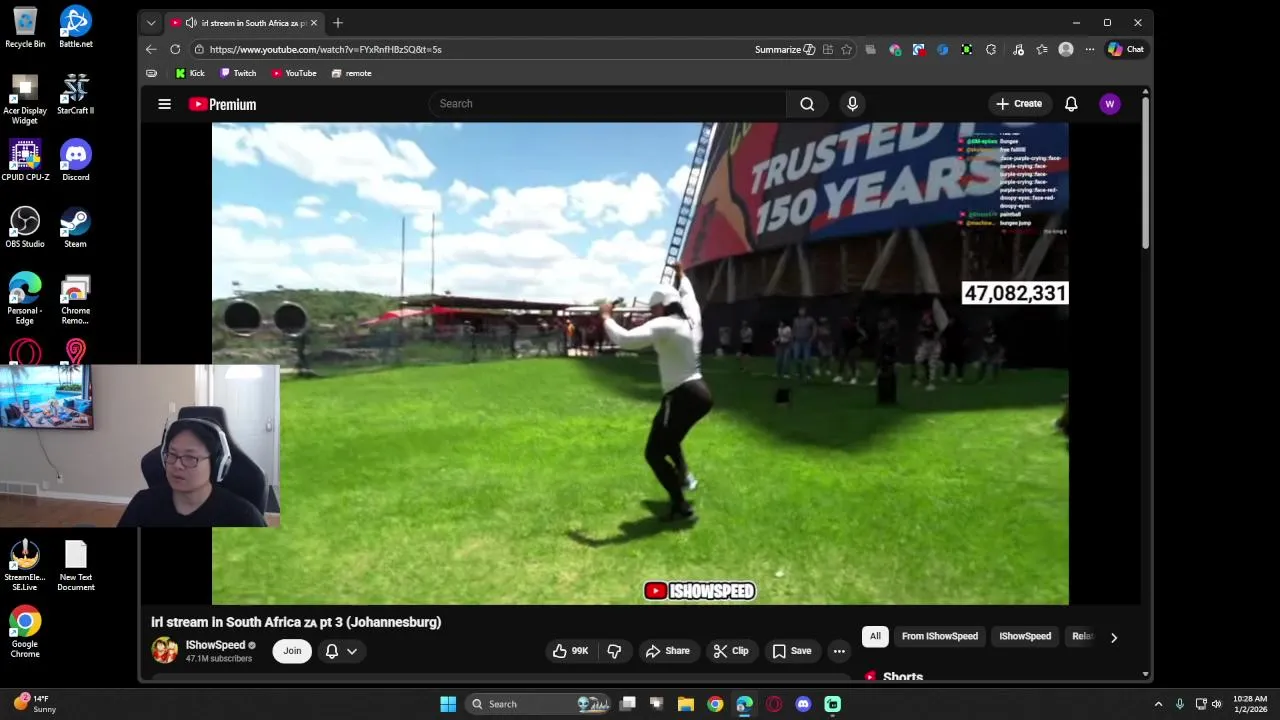Open StarCraft II desktop shortcut
Screen dimensions: 1280x720
tap(75, 93)
